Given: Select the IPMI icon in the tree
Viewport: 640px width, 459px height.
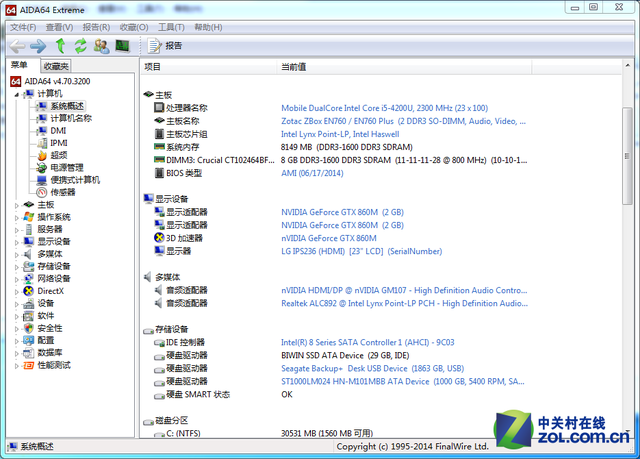Looking at the screenshot, I should pyautogui.click(x=42, y=143).
